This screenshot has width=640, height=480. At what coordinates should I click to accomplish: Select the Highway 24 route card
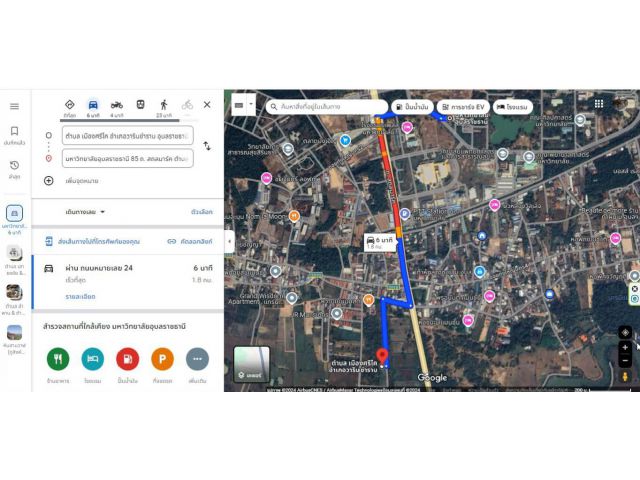point(128,282)
